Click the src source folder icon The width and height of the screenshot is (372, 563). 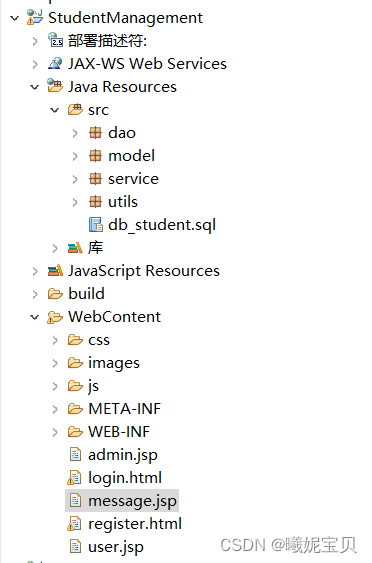point(75,110)
